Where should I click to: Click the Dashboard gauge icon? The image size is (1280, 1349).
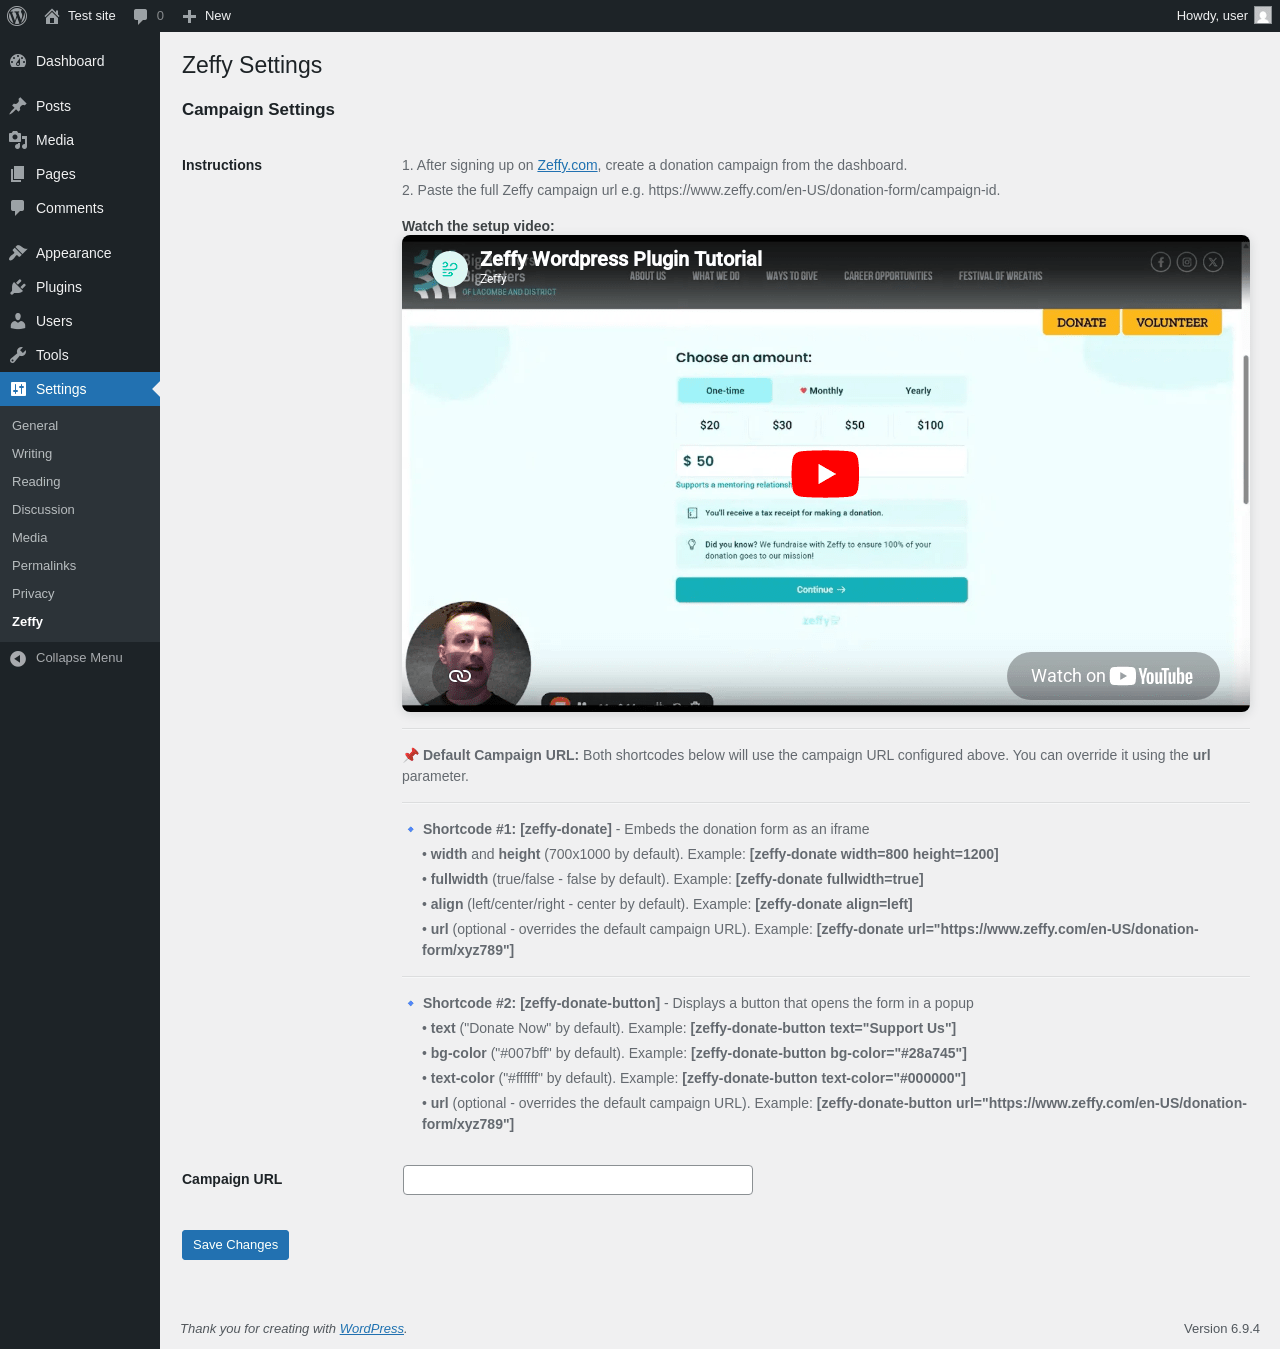[x=18, y=61]
